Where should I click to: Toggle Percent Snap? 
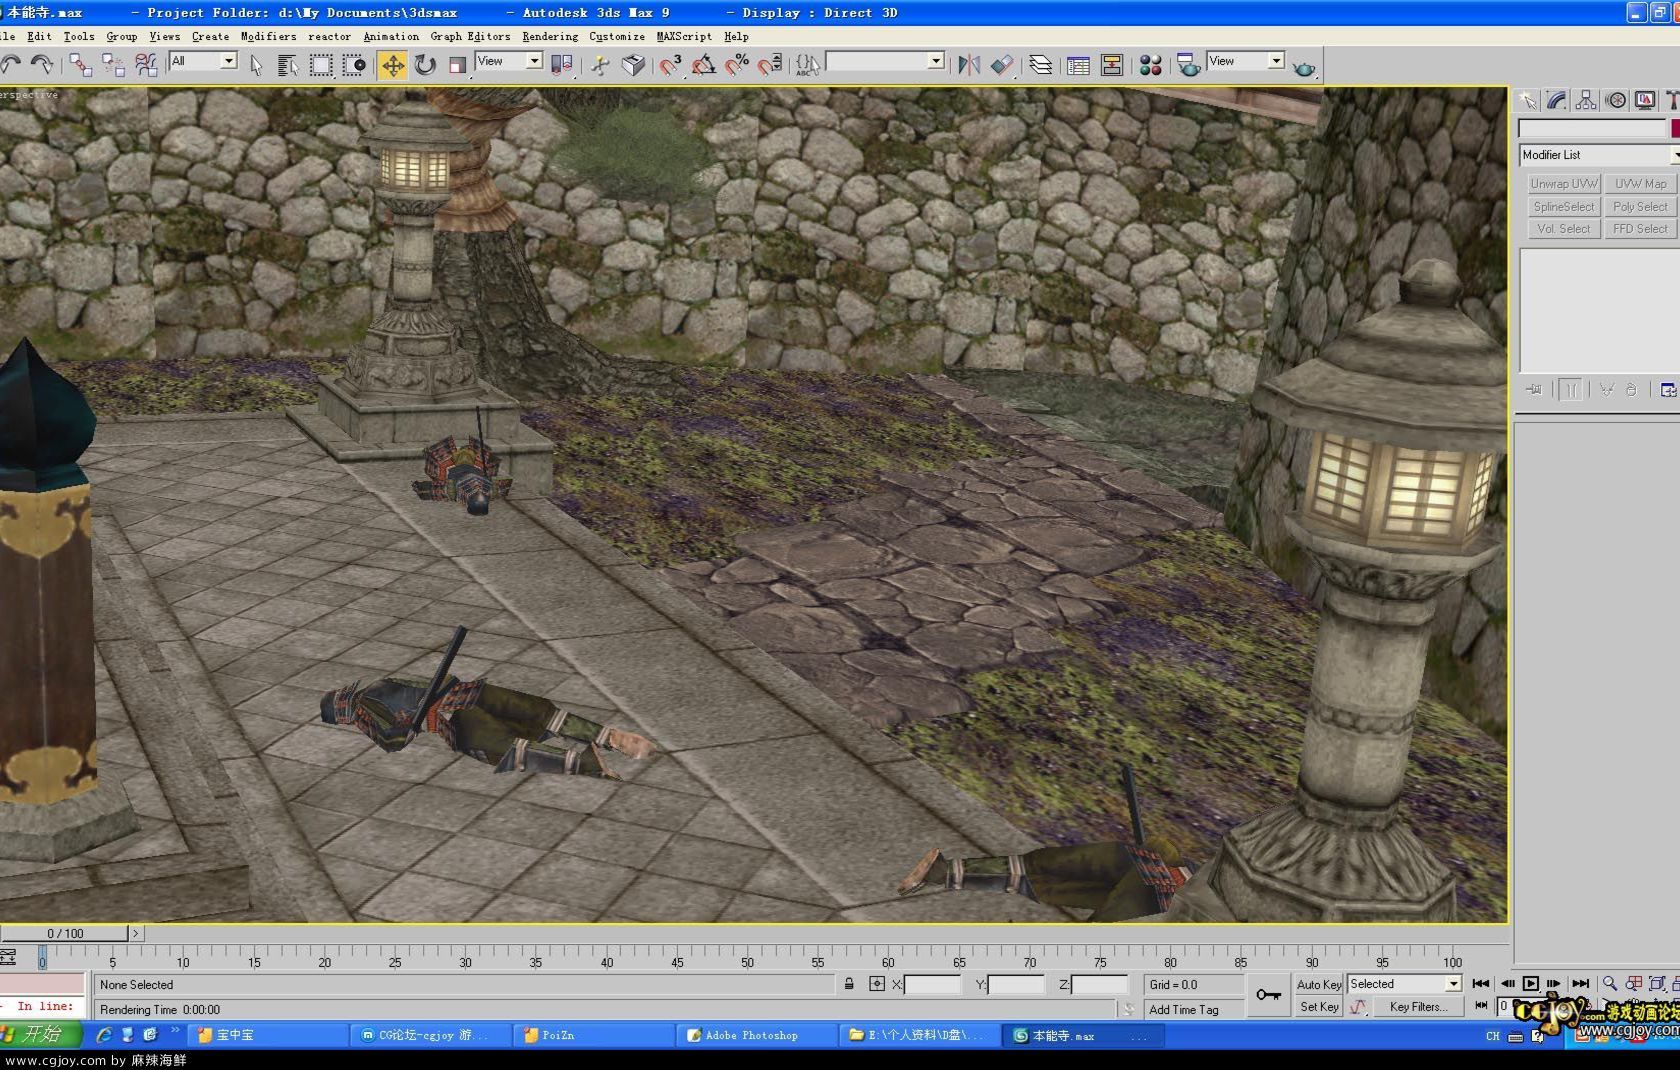[x=737, y=65]
